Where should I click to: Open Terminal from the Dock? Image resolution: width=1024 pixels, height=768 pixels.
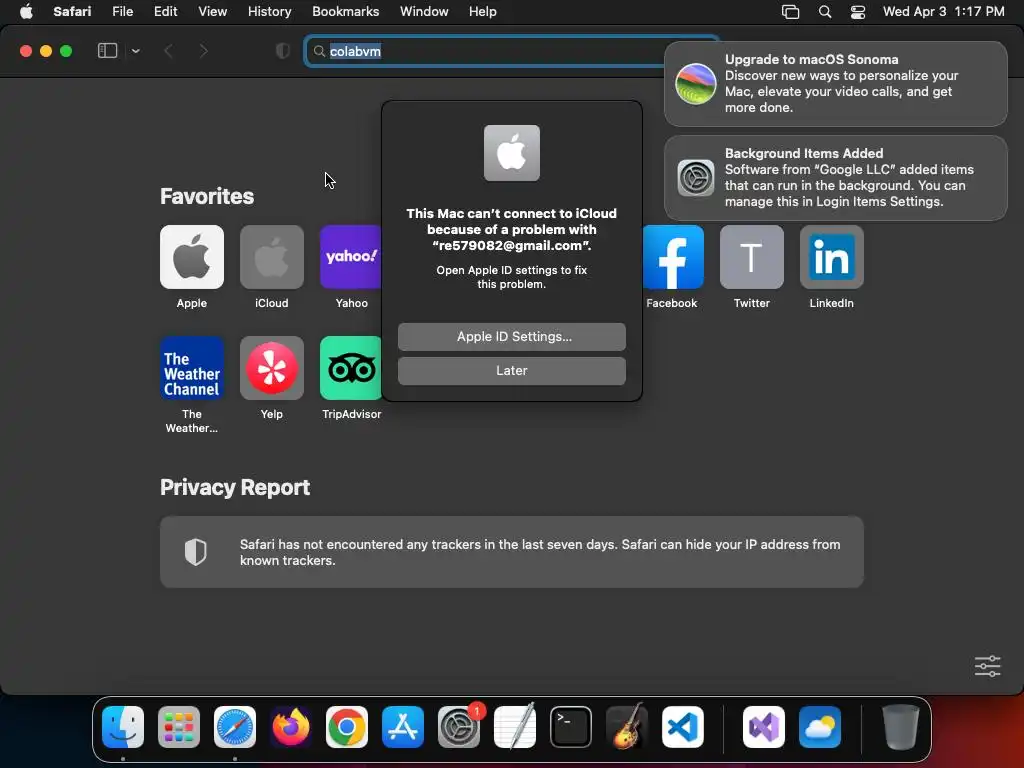coord(571,727)
